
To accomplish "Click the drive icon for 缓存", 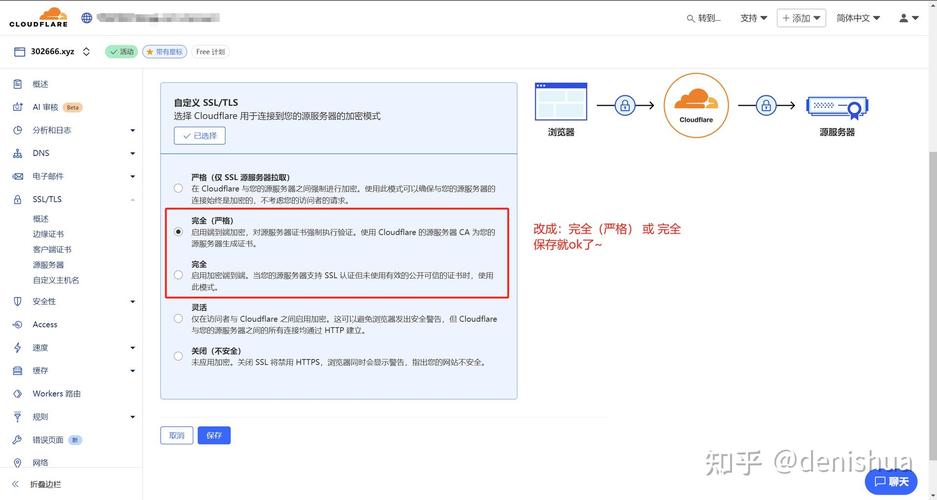I will (x=18, y=371).
